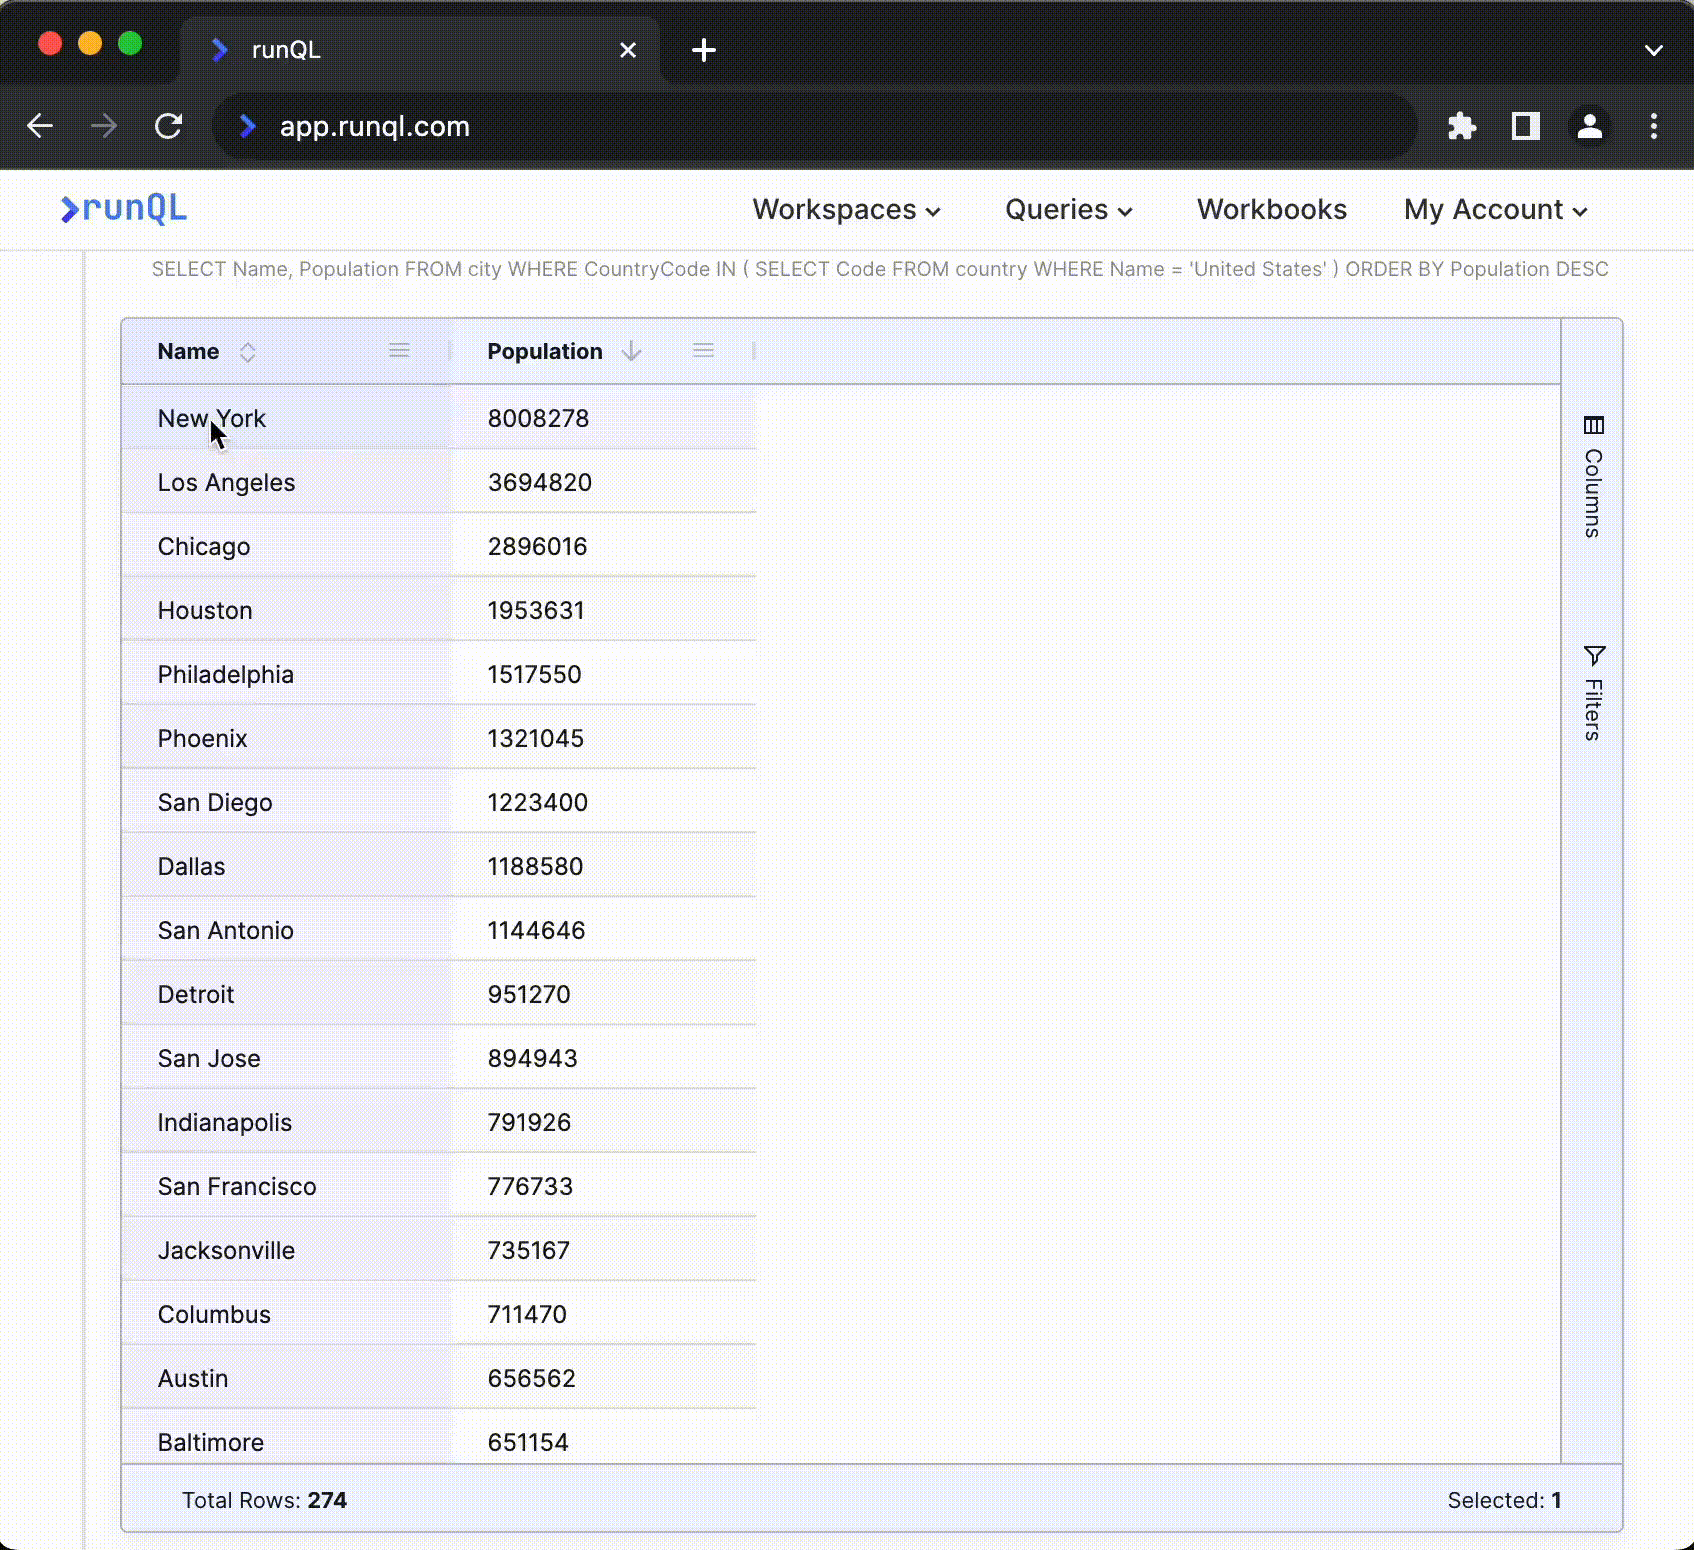Toggle Population descending sort arrow
Image resolution: width=1694 pixels, height=1550 pixels.
coord(631,351)
